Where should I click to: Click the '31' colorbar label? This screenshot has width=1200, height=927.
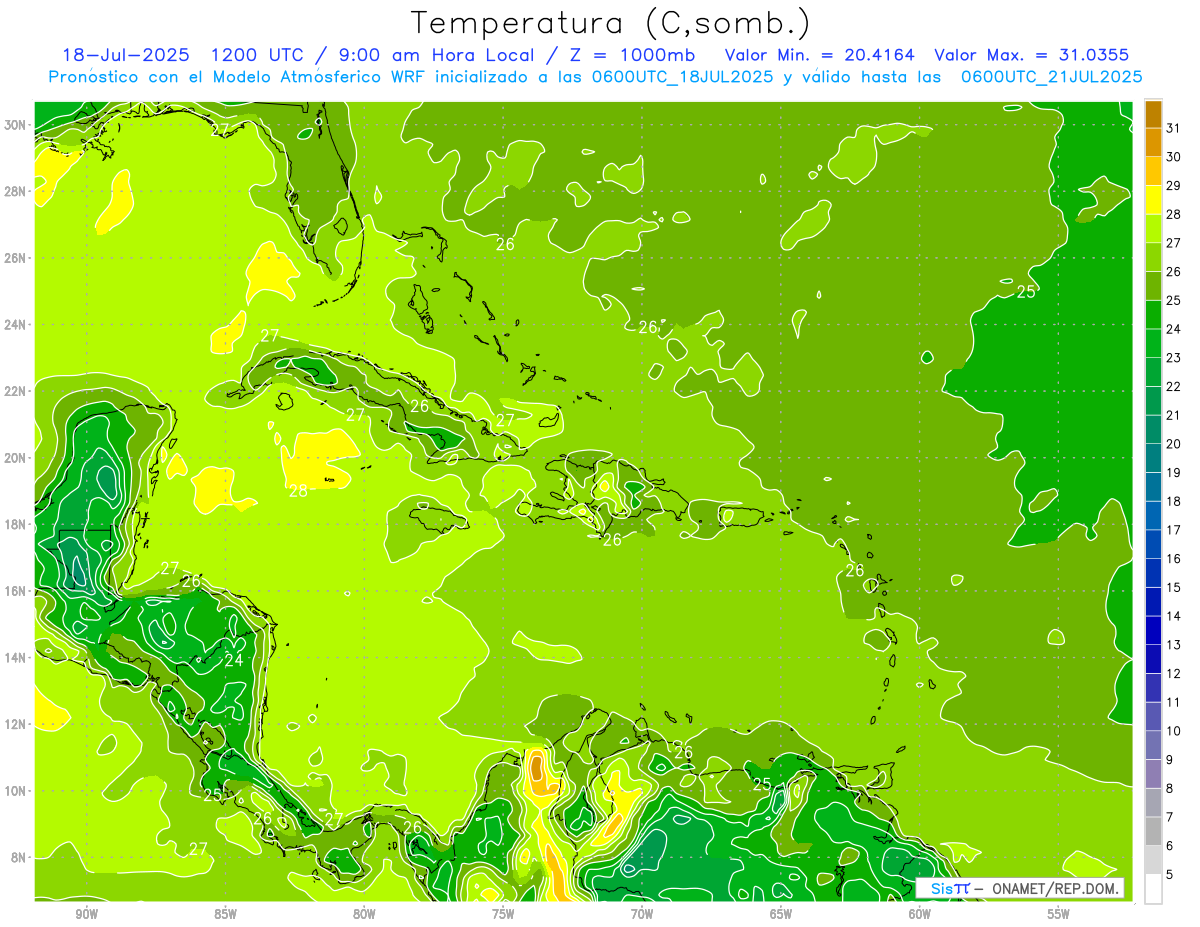click(1174, 128)
